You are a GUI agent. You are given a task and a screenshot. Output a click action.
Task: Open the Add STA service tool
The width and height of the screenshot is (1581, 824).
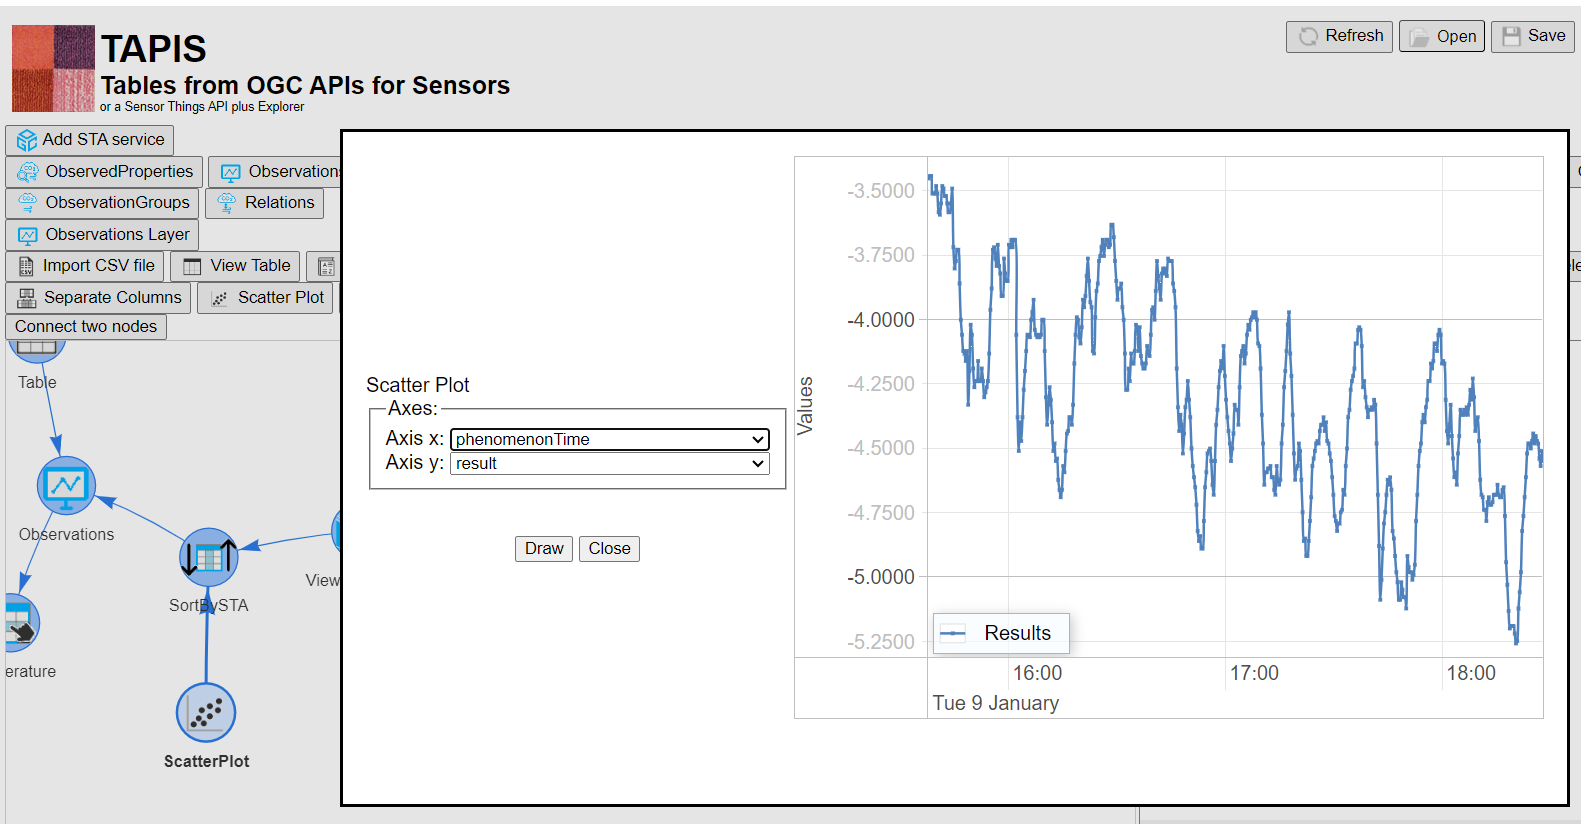[90, 140]
